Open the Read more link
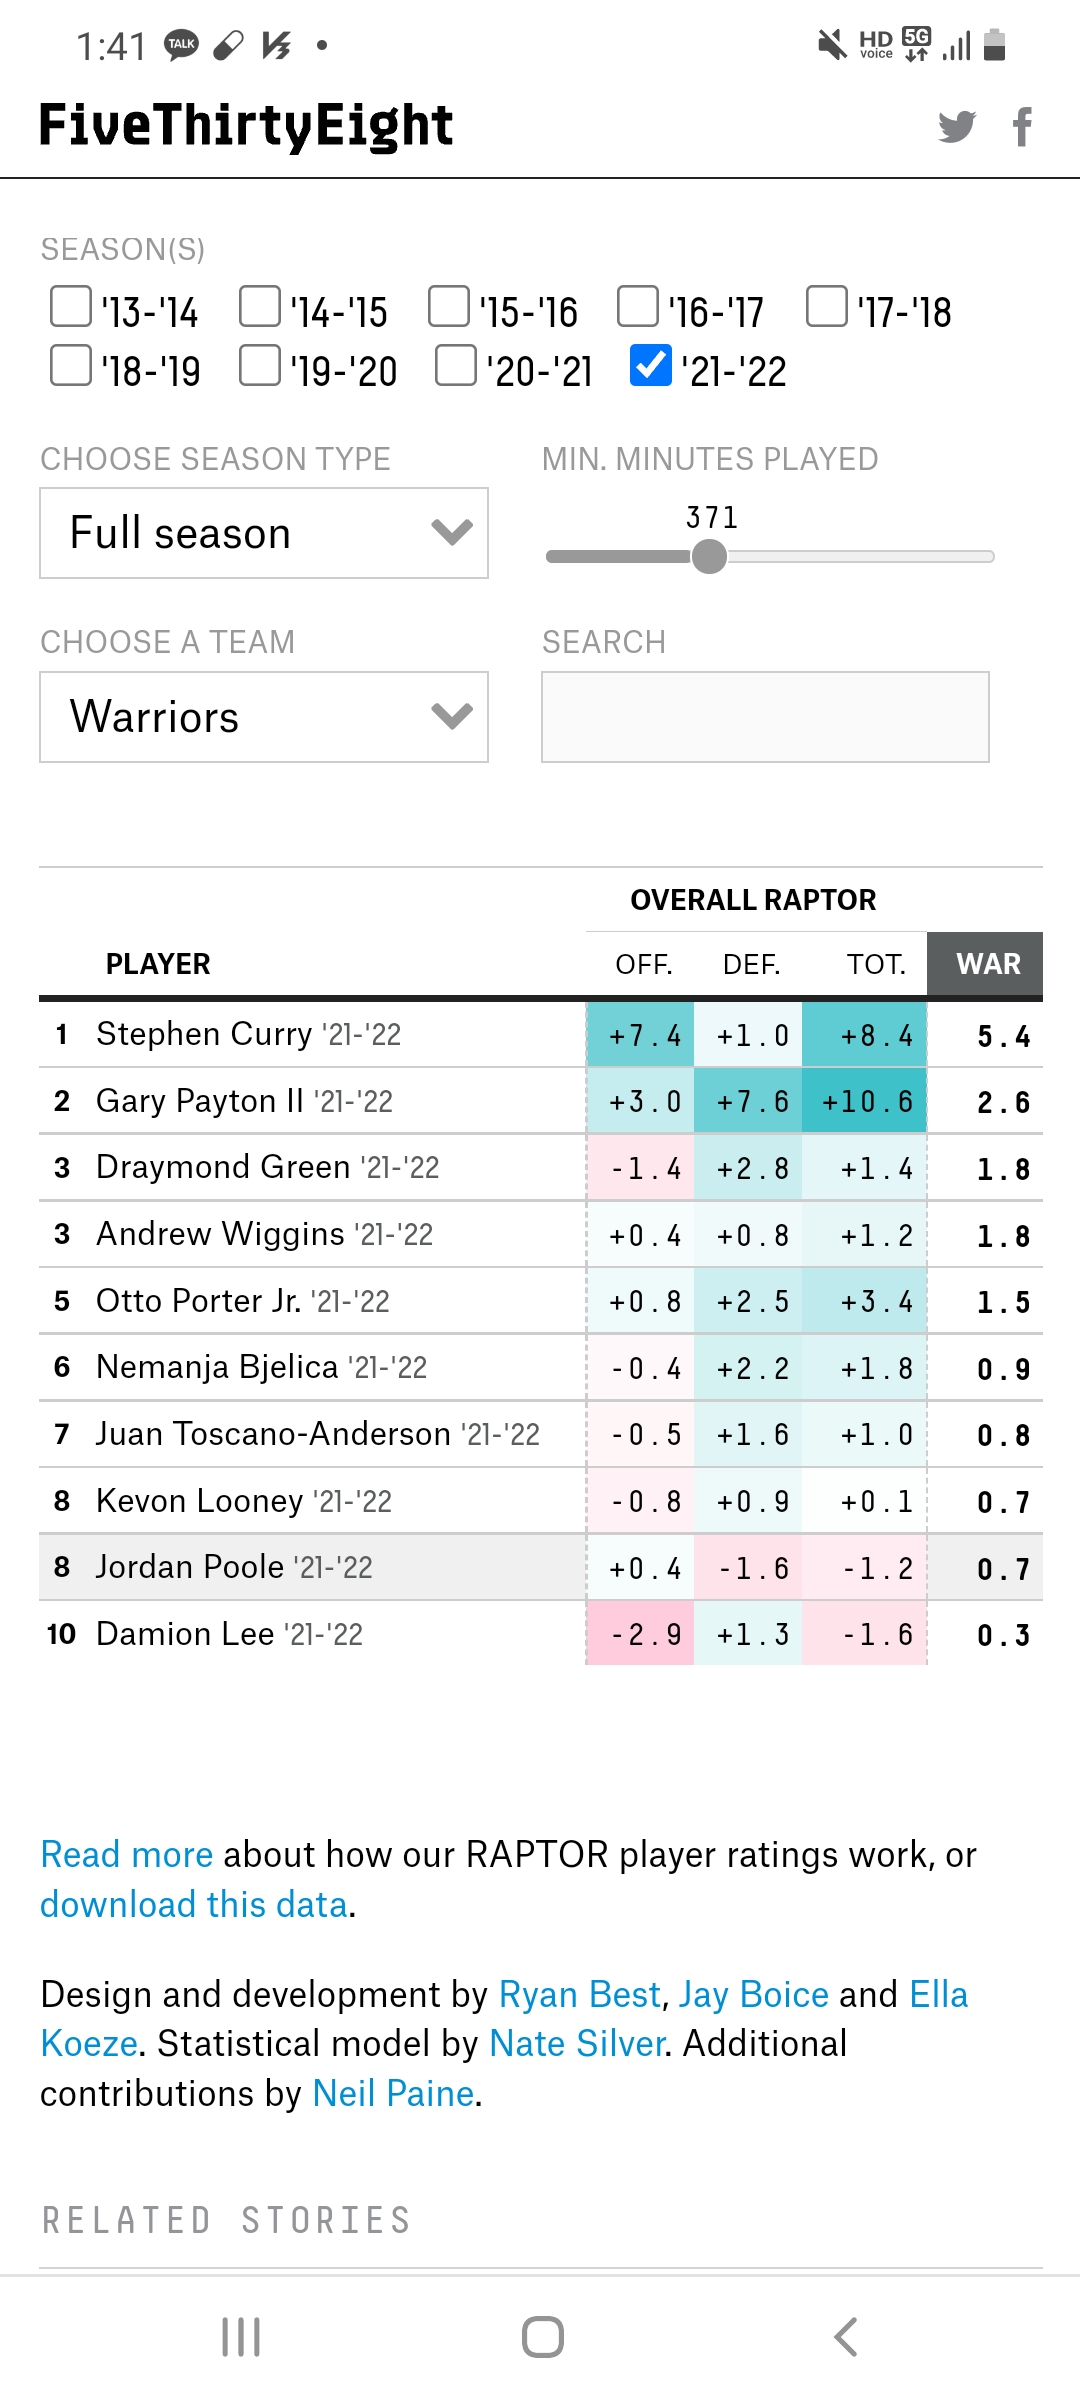The width and height of the screenshot is (1080, 2400). [127, 1855]
